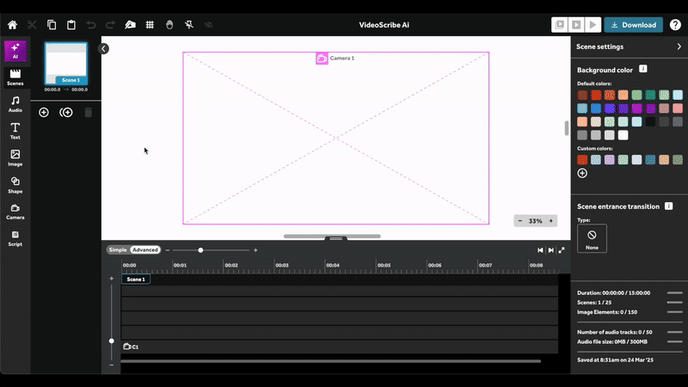Toggle the grid overlay icon

click(150, 25)
